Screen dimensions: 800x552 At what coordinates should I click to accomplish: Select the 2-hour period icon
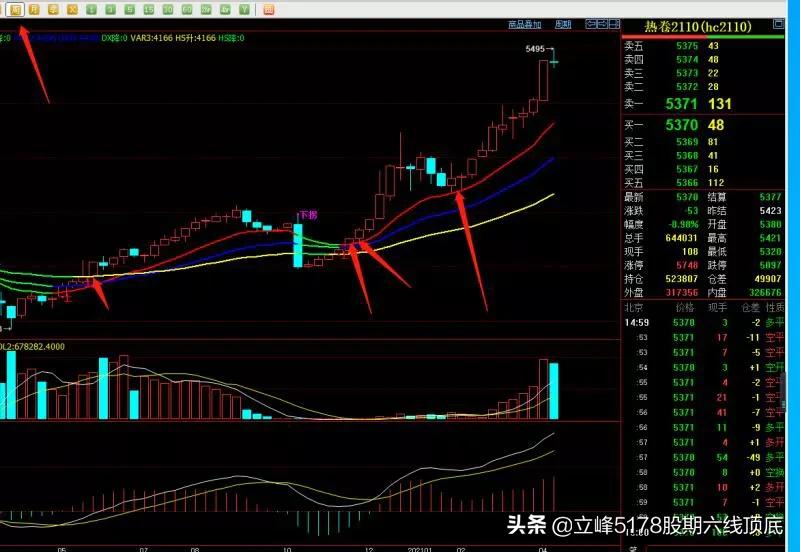pyautogui.click(x=206, y=9)
